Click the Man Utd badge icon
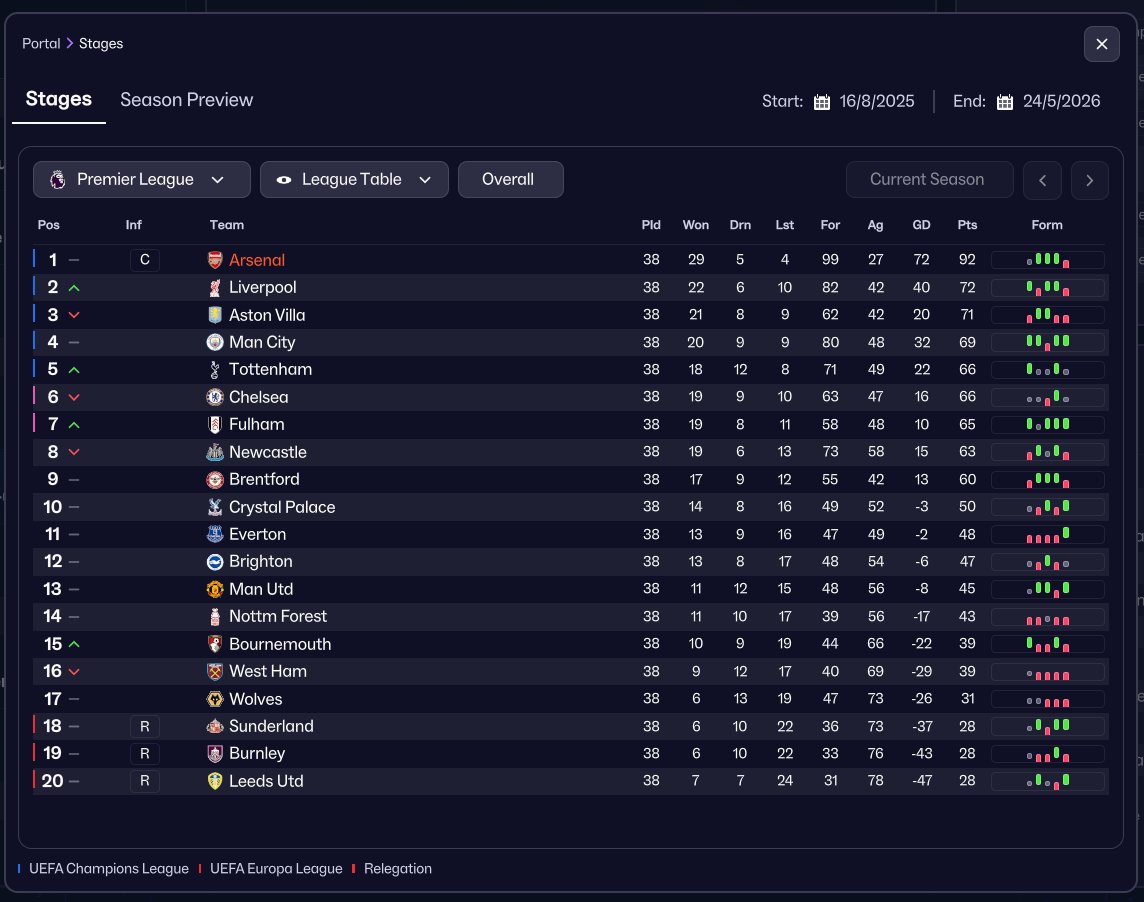The image size is (1144, 902). click(214, 589)
